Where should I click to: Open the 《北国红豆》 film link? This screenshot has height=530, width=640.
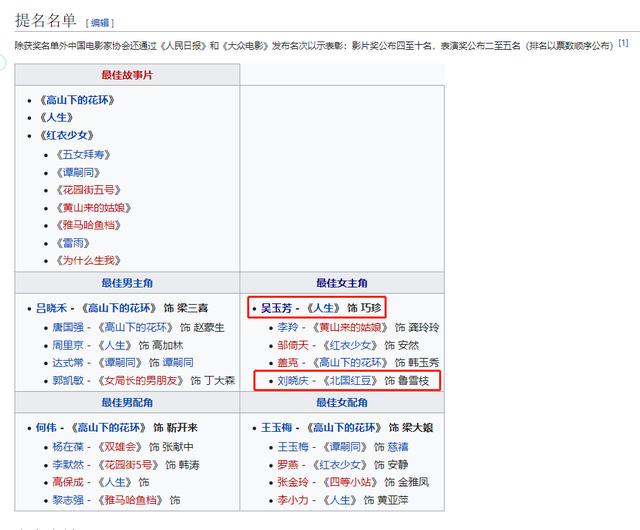click(349, 381)
